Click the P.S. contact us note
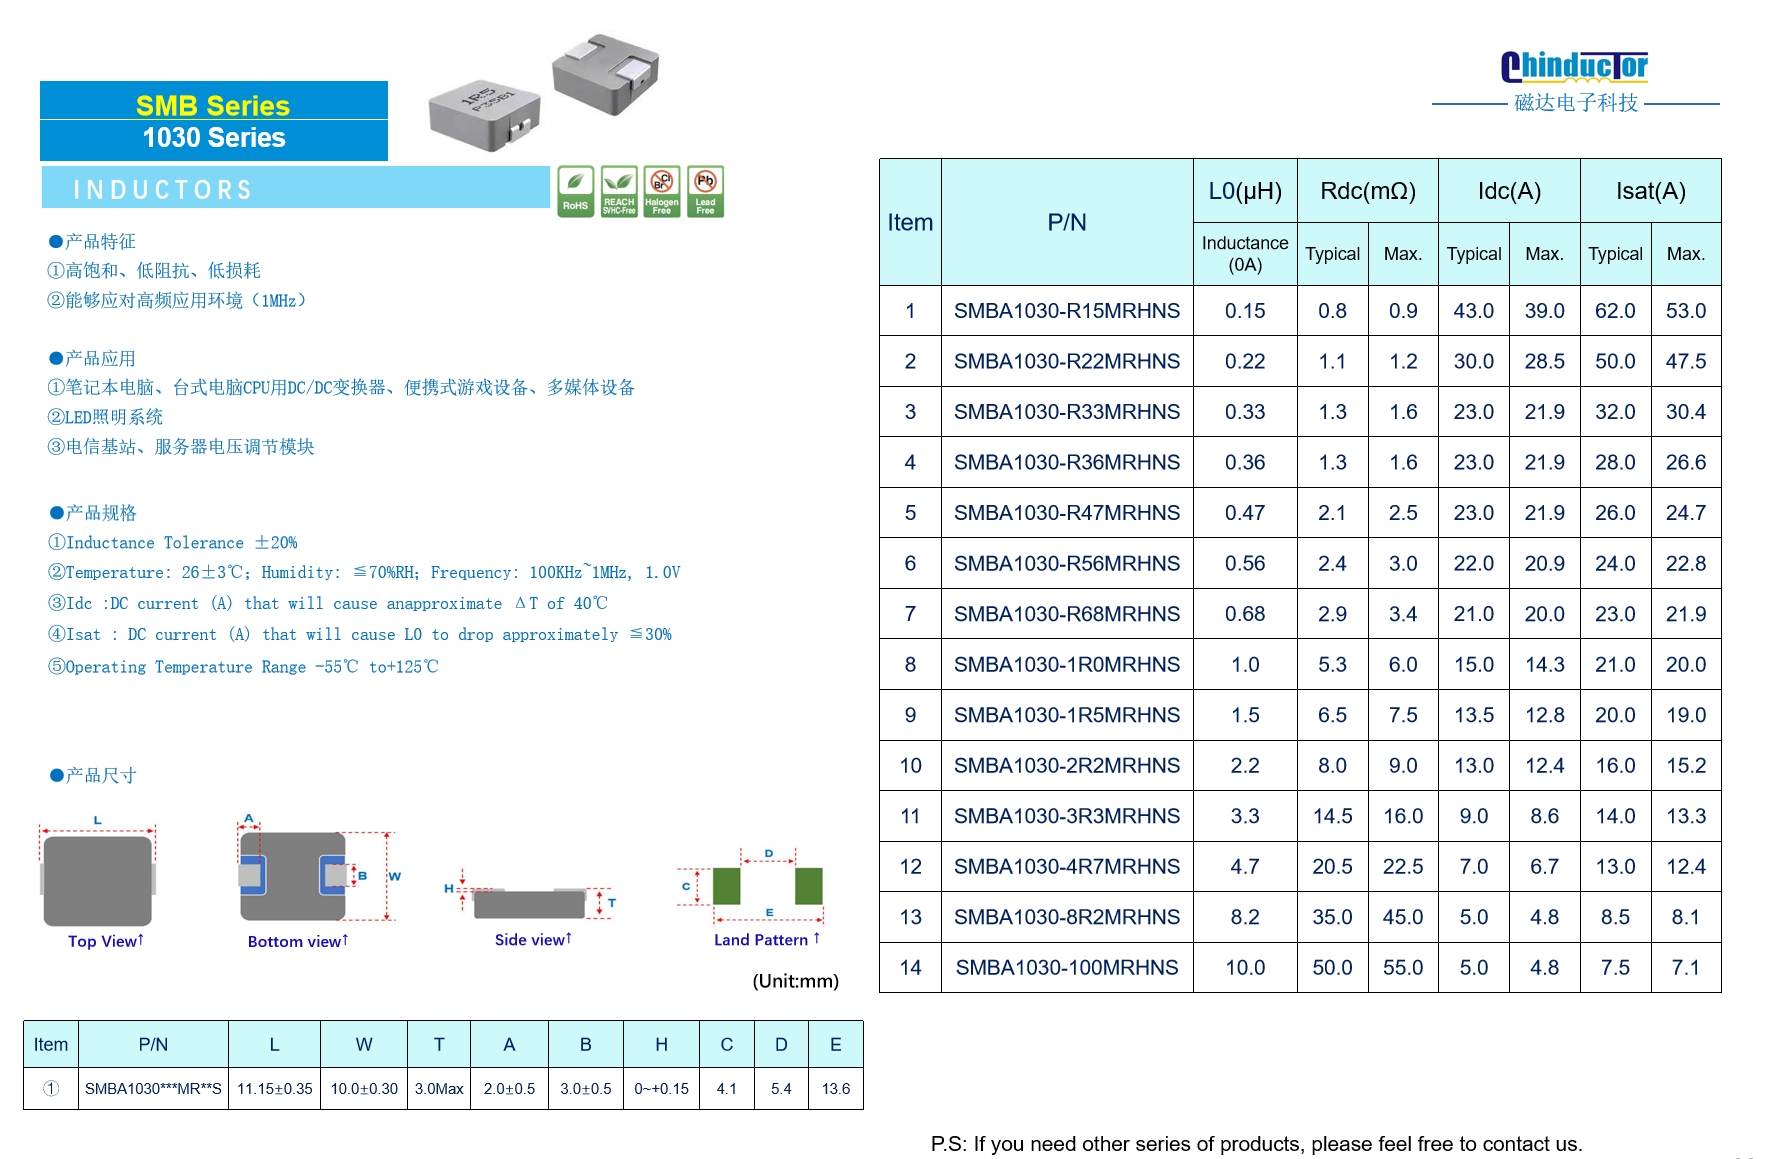Screen dimensions: 1767x1159 click(1256, 1144)
